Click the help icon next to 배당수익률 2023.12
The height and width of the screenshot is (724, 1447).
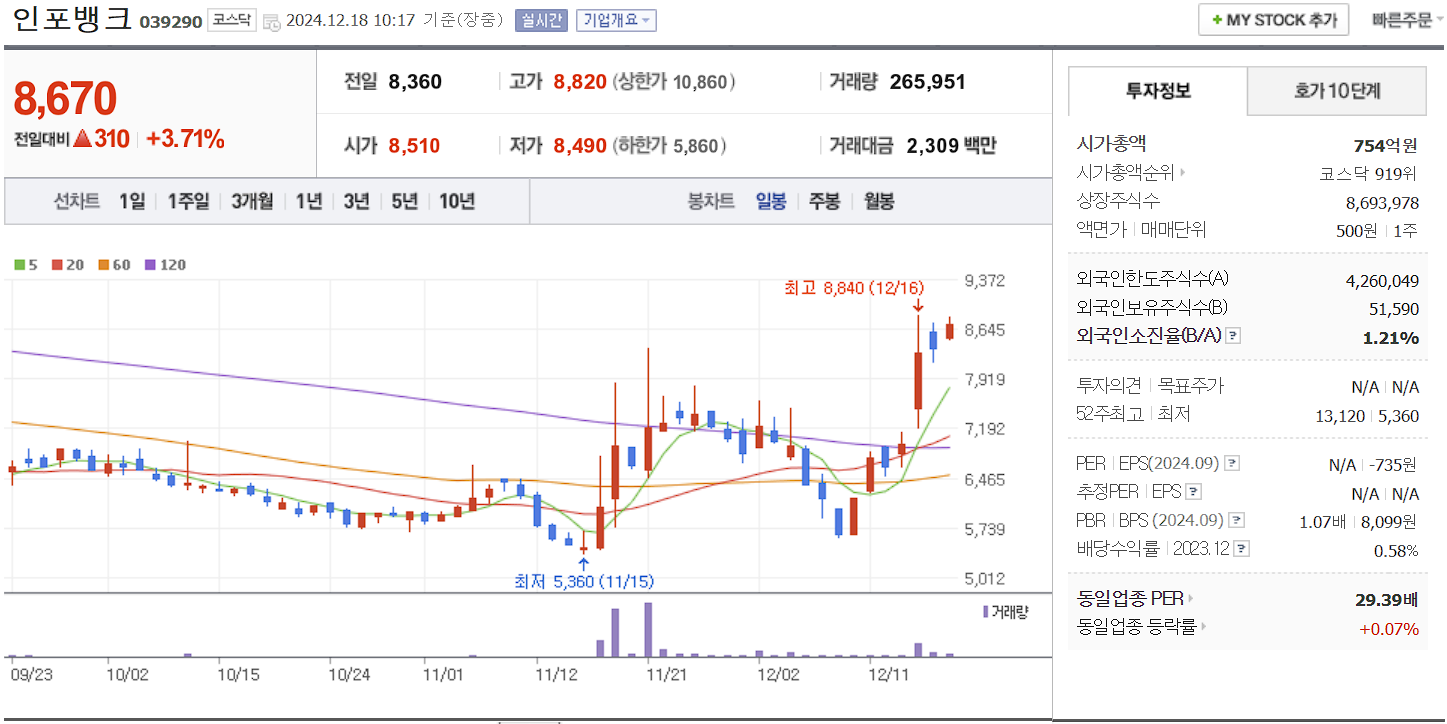click(1241, 549)
